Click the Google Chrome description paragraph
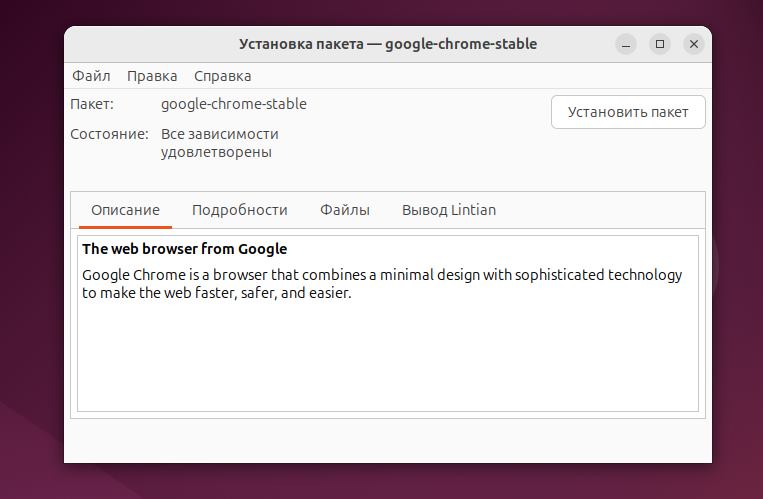 382,283
